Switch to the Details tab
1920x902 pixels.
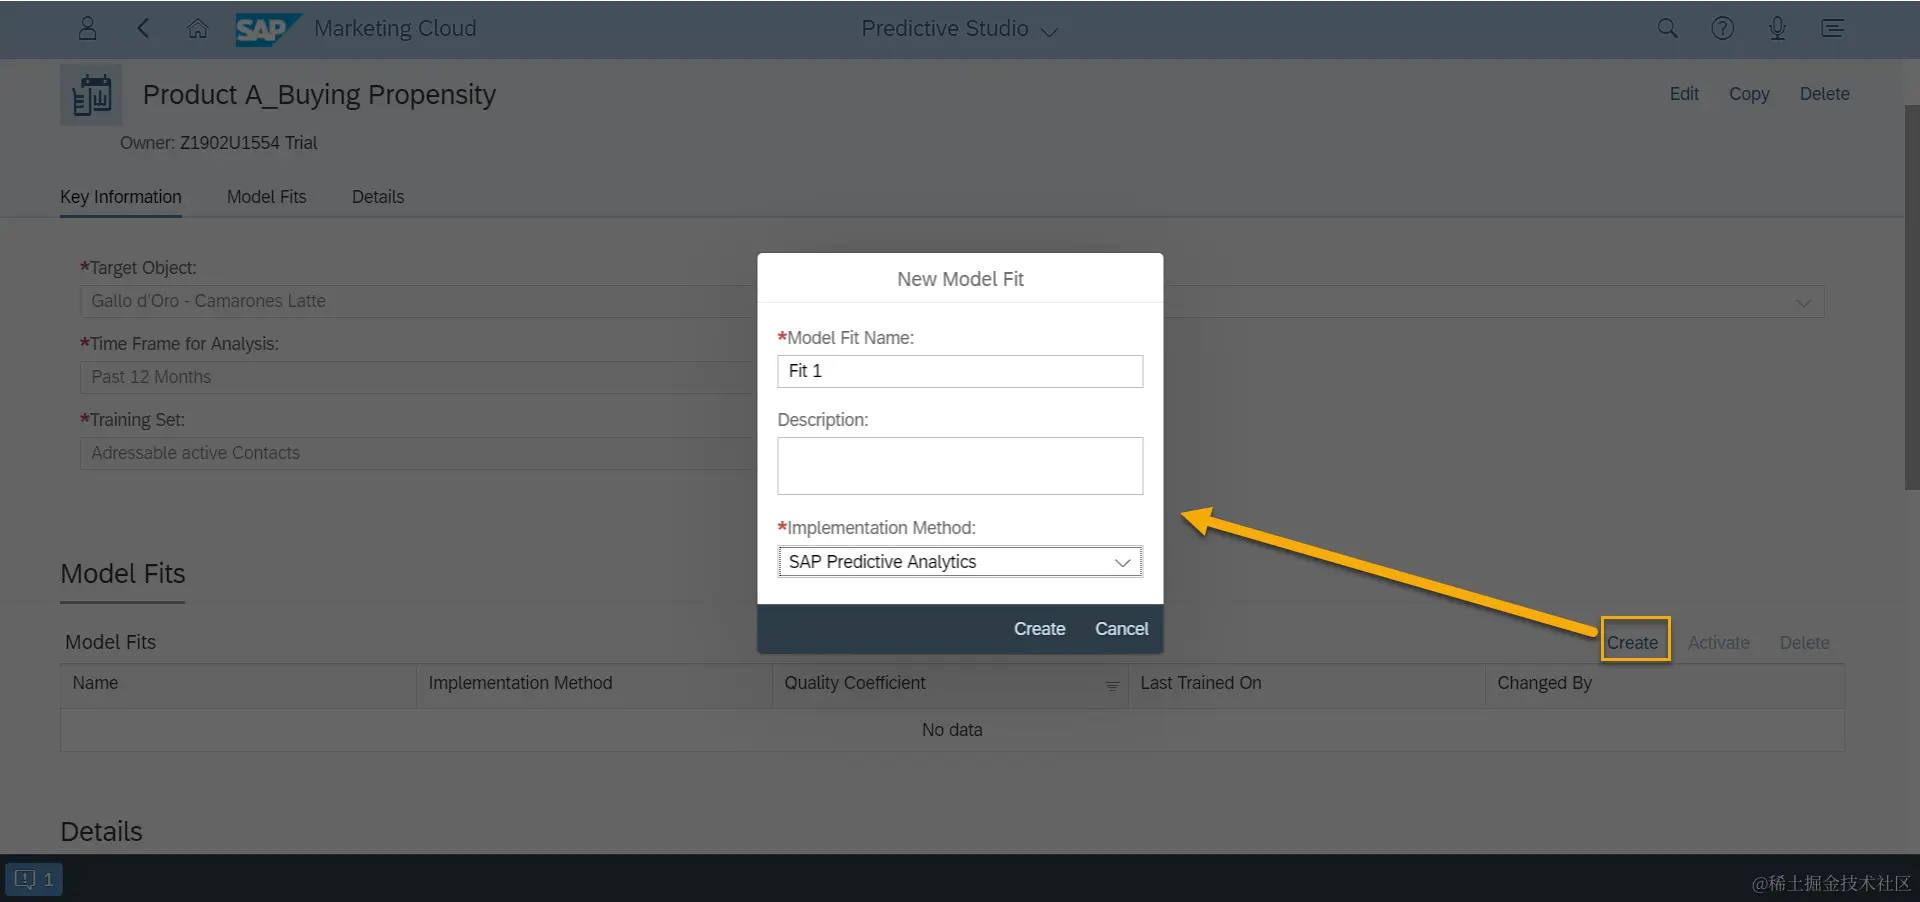coord(378,197)
